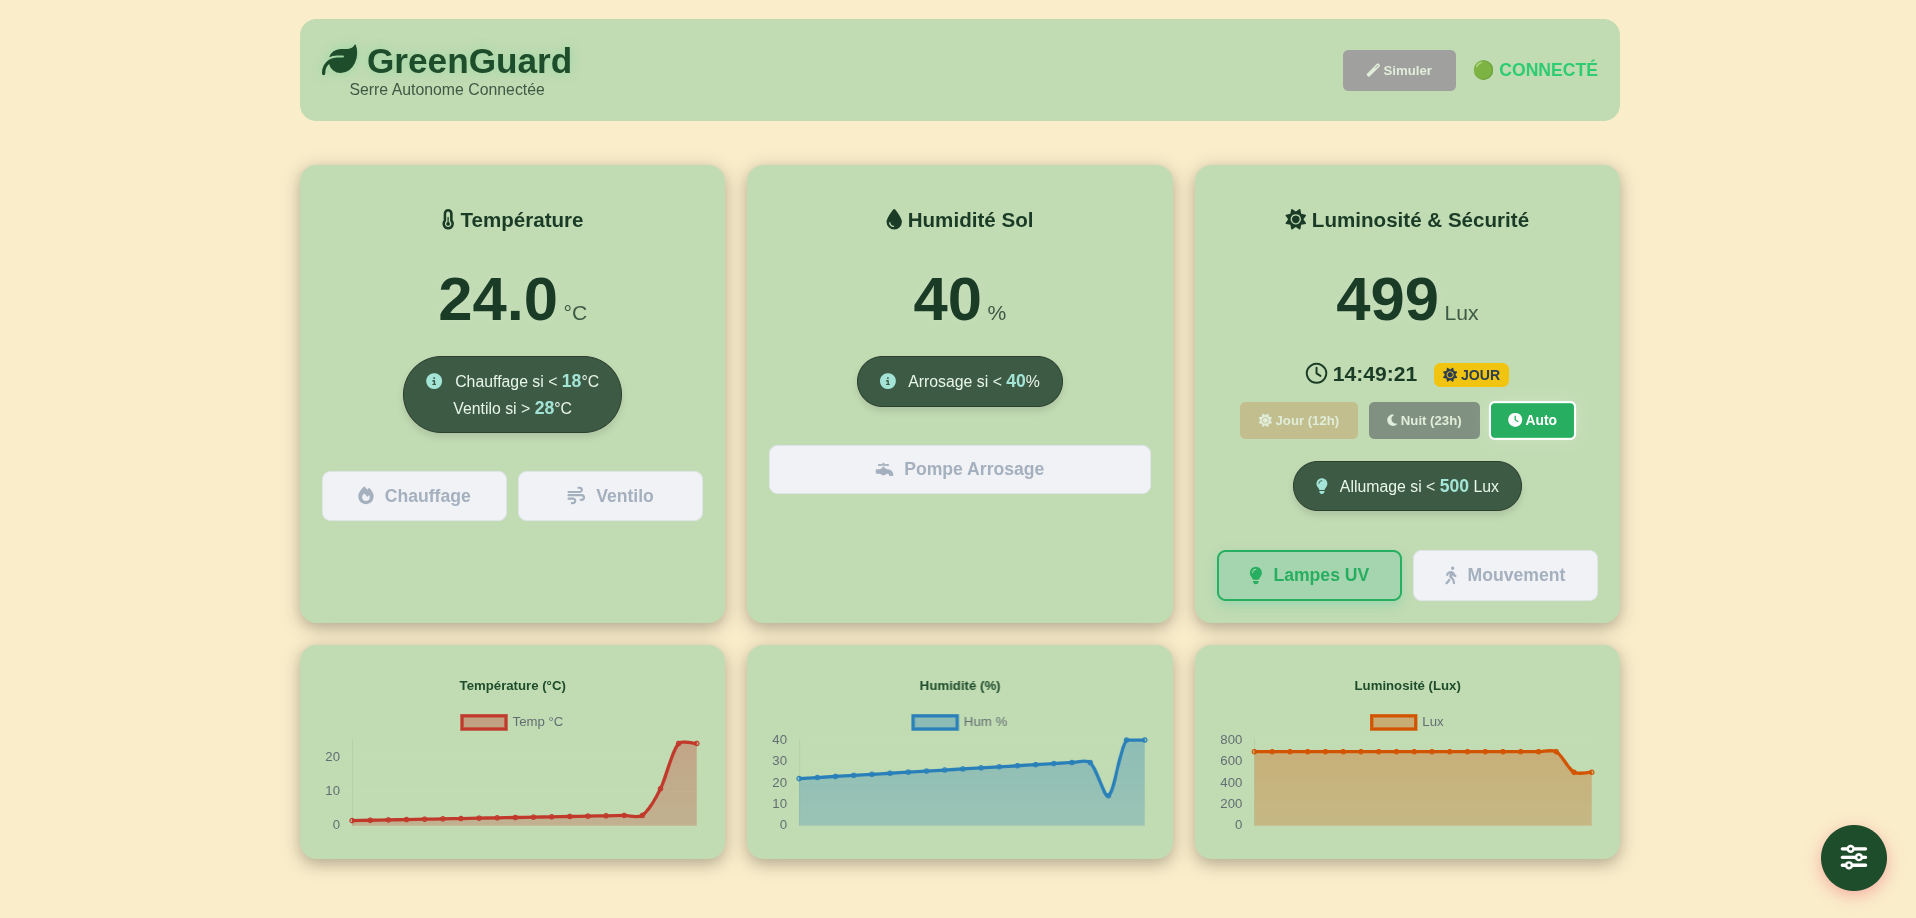Click the Hum % blue legend swatch
This screenshot has height=918, width=1916.
pyautogui.click(x=935, y=722)
